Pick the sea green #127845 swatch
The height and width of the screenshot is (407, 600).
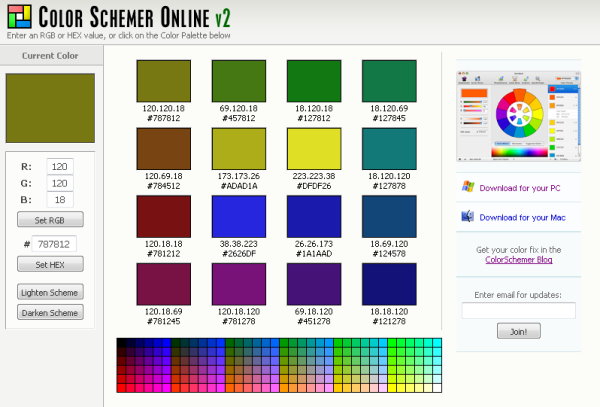point(389,81)
